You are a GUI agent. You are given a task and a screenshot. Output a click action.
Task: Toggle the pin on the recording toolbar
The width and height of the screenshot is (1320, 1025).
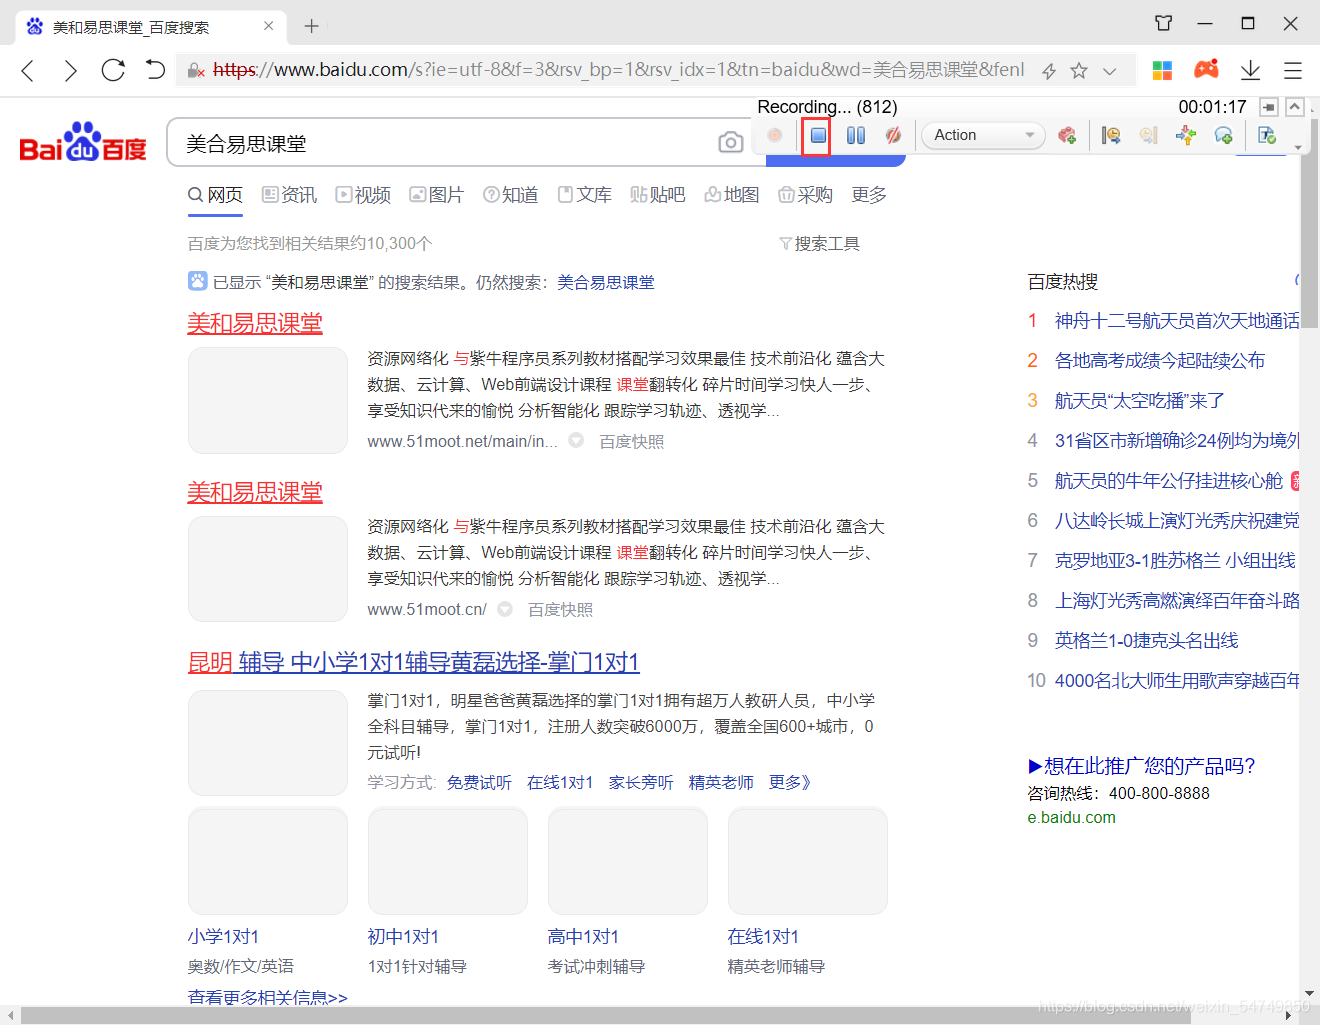point(1268,107)
